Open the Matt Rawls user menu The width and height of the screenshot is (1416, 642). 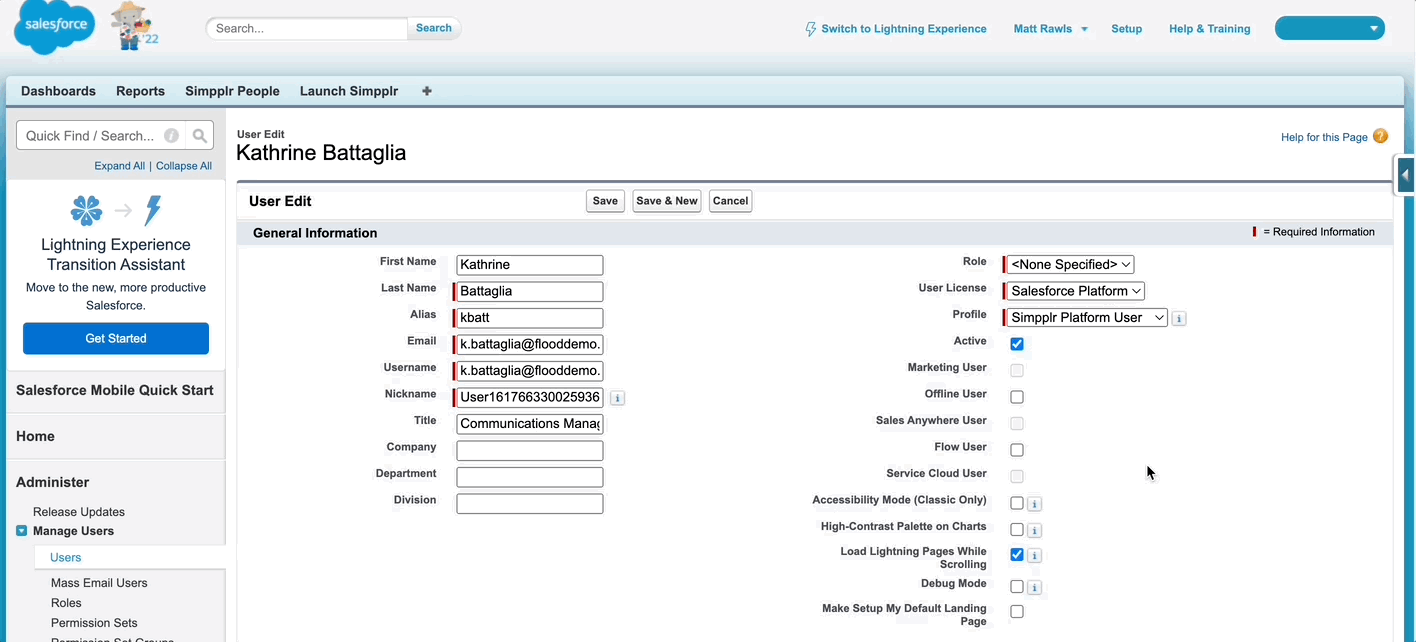pyautogui.click(x=1050, y=29)
